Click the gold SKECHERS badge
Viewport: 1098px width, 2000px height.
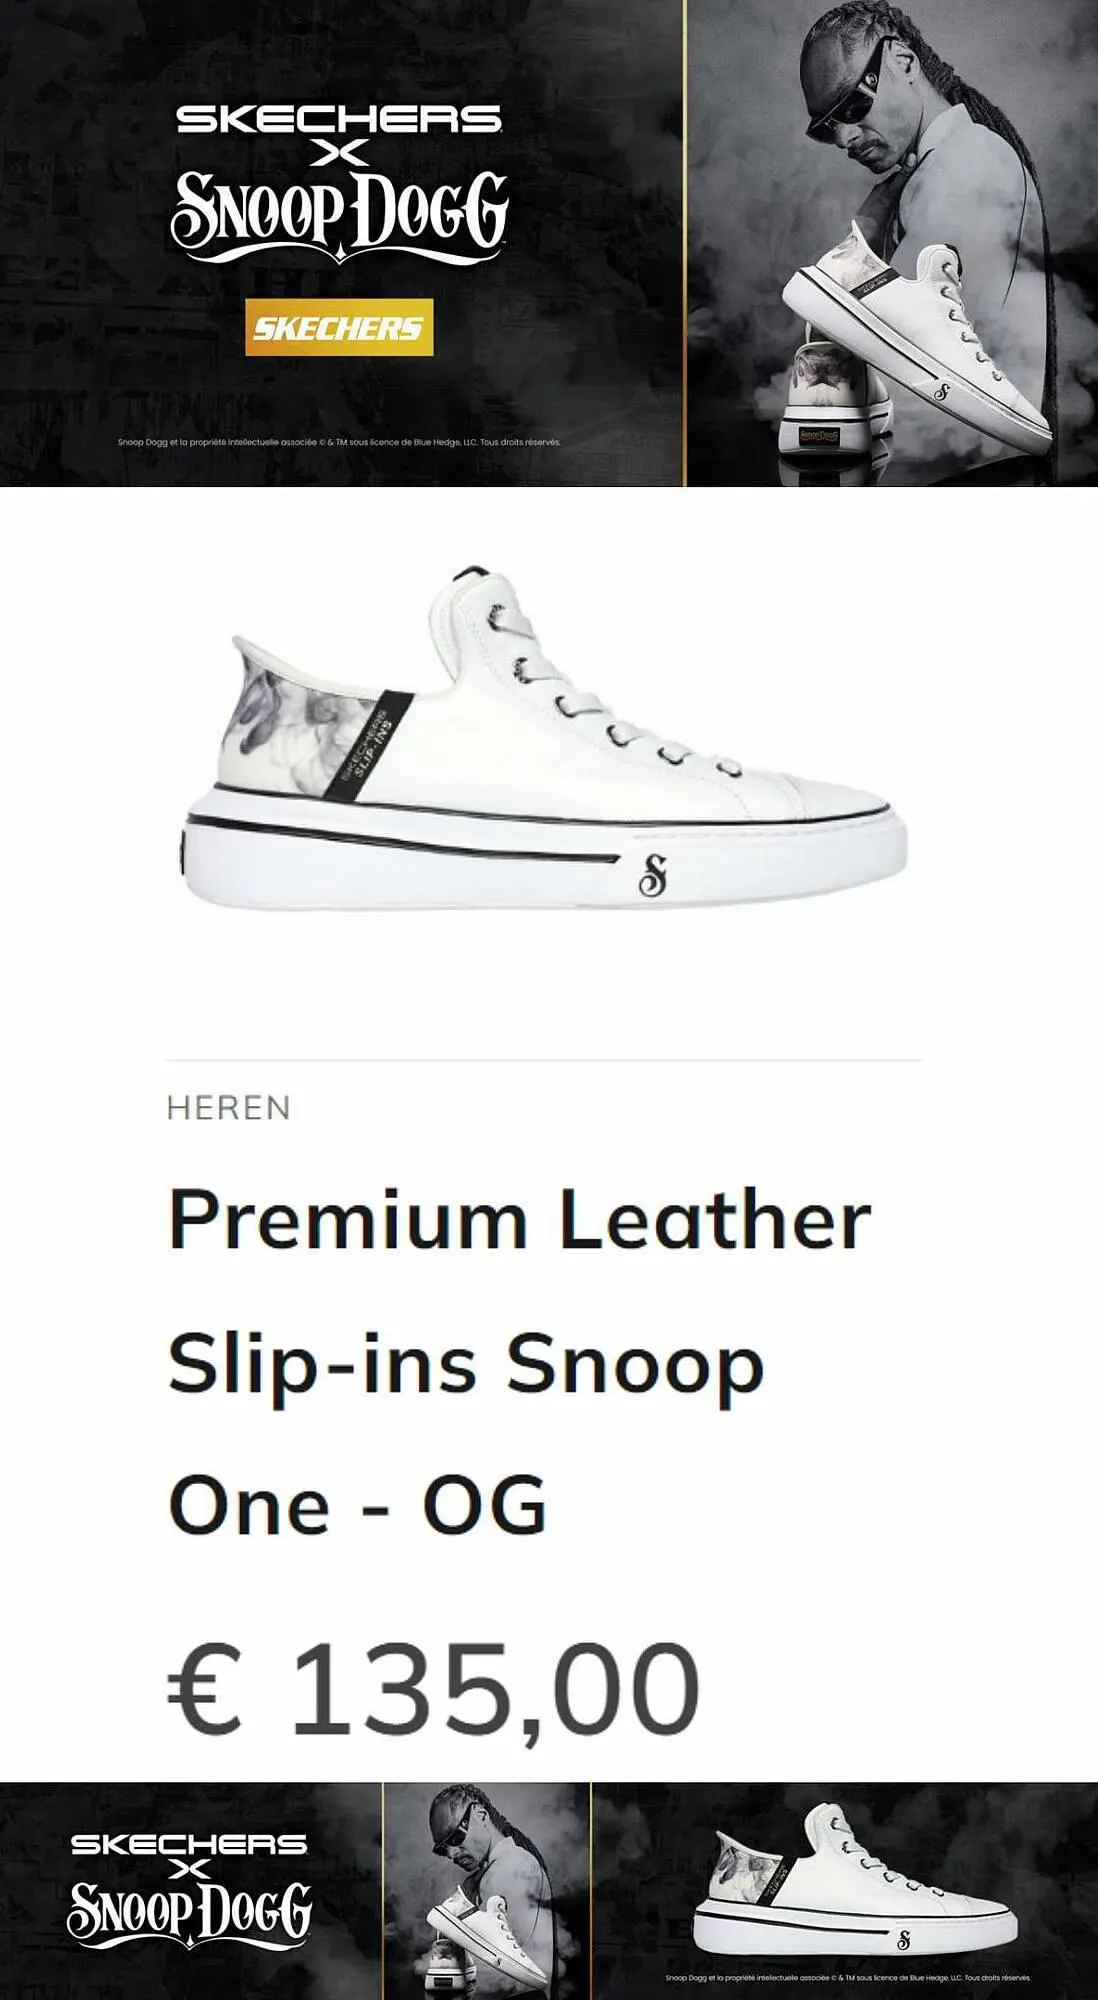coord(339,327)
